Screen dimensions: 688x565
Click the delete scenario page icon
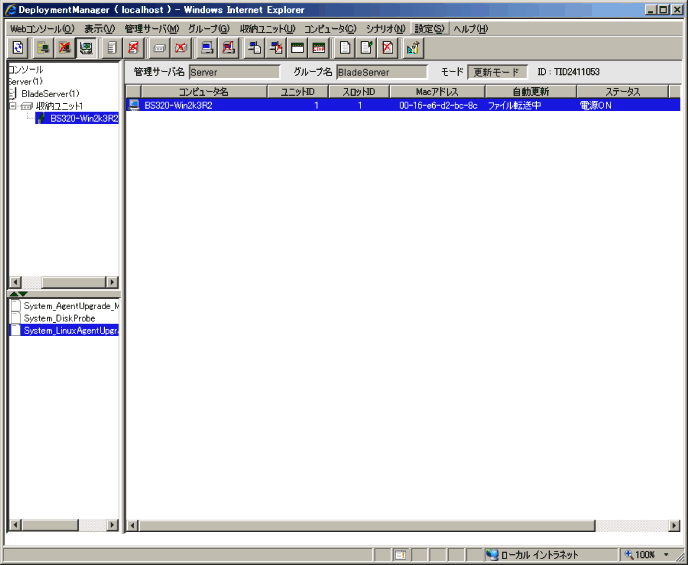(388, 48)
